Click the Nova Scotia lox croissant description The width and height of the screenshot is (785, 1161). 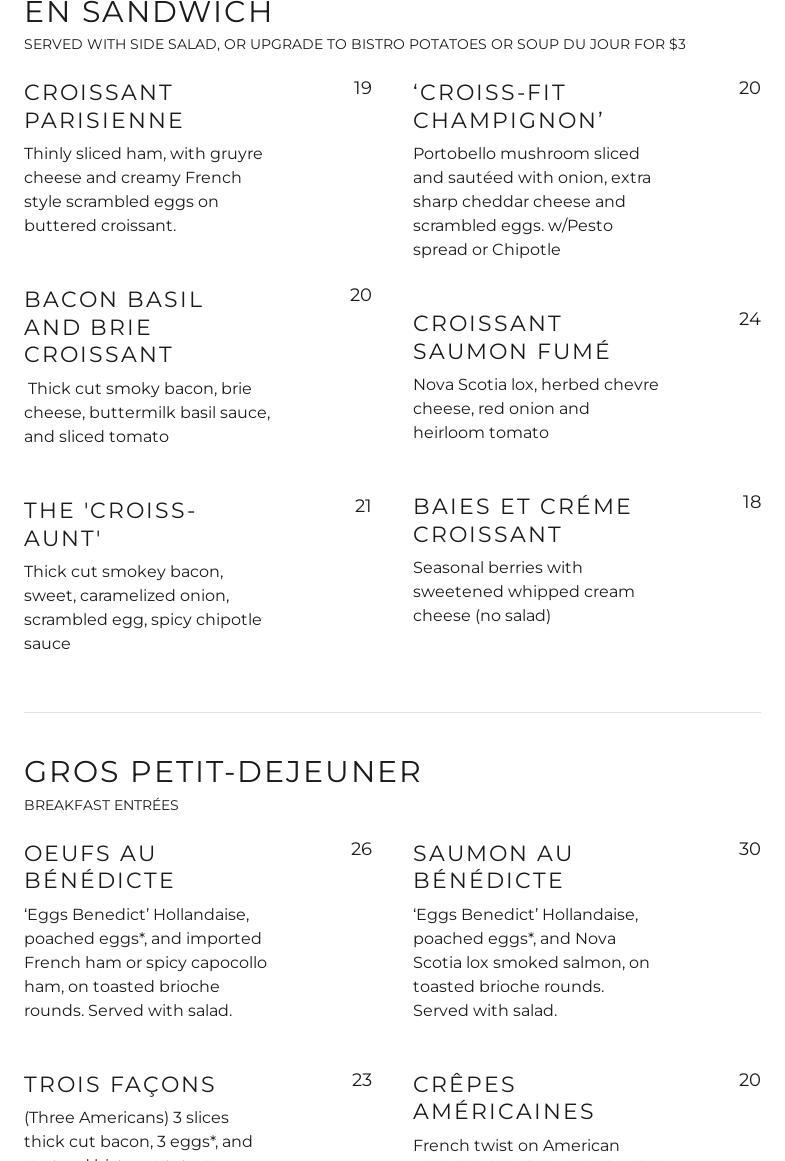tap(536, 408)
